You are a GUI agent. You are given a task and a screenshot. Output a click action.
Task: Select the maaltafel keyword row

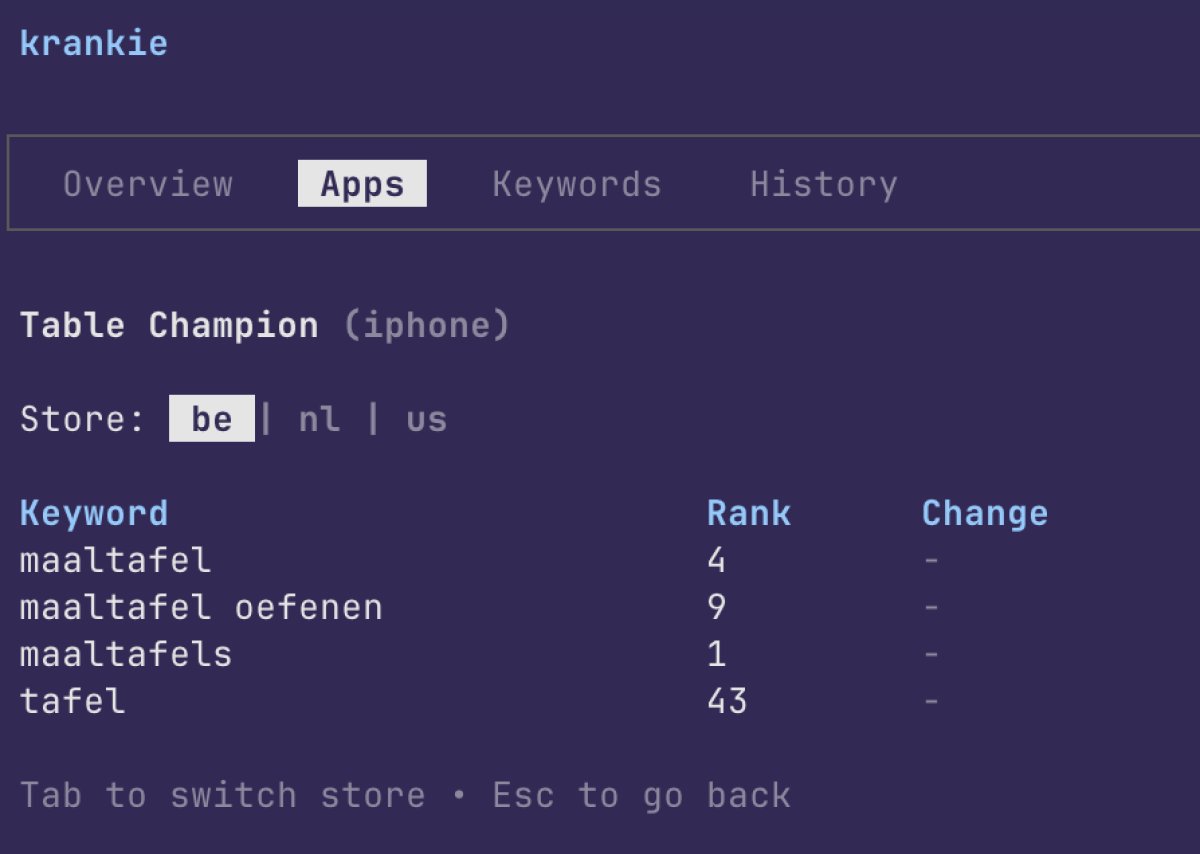(114, 560)
